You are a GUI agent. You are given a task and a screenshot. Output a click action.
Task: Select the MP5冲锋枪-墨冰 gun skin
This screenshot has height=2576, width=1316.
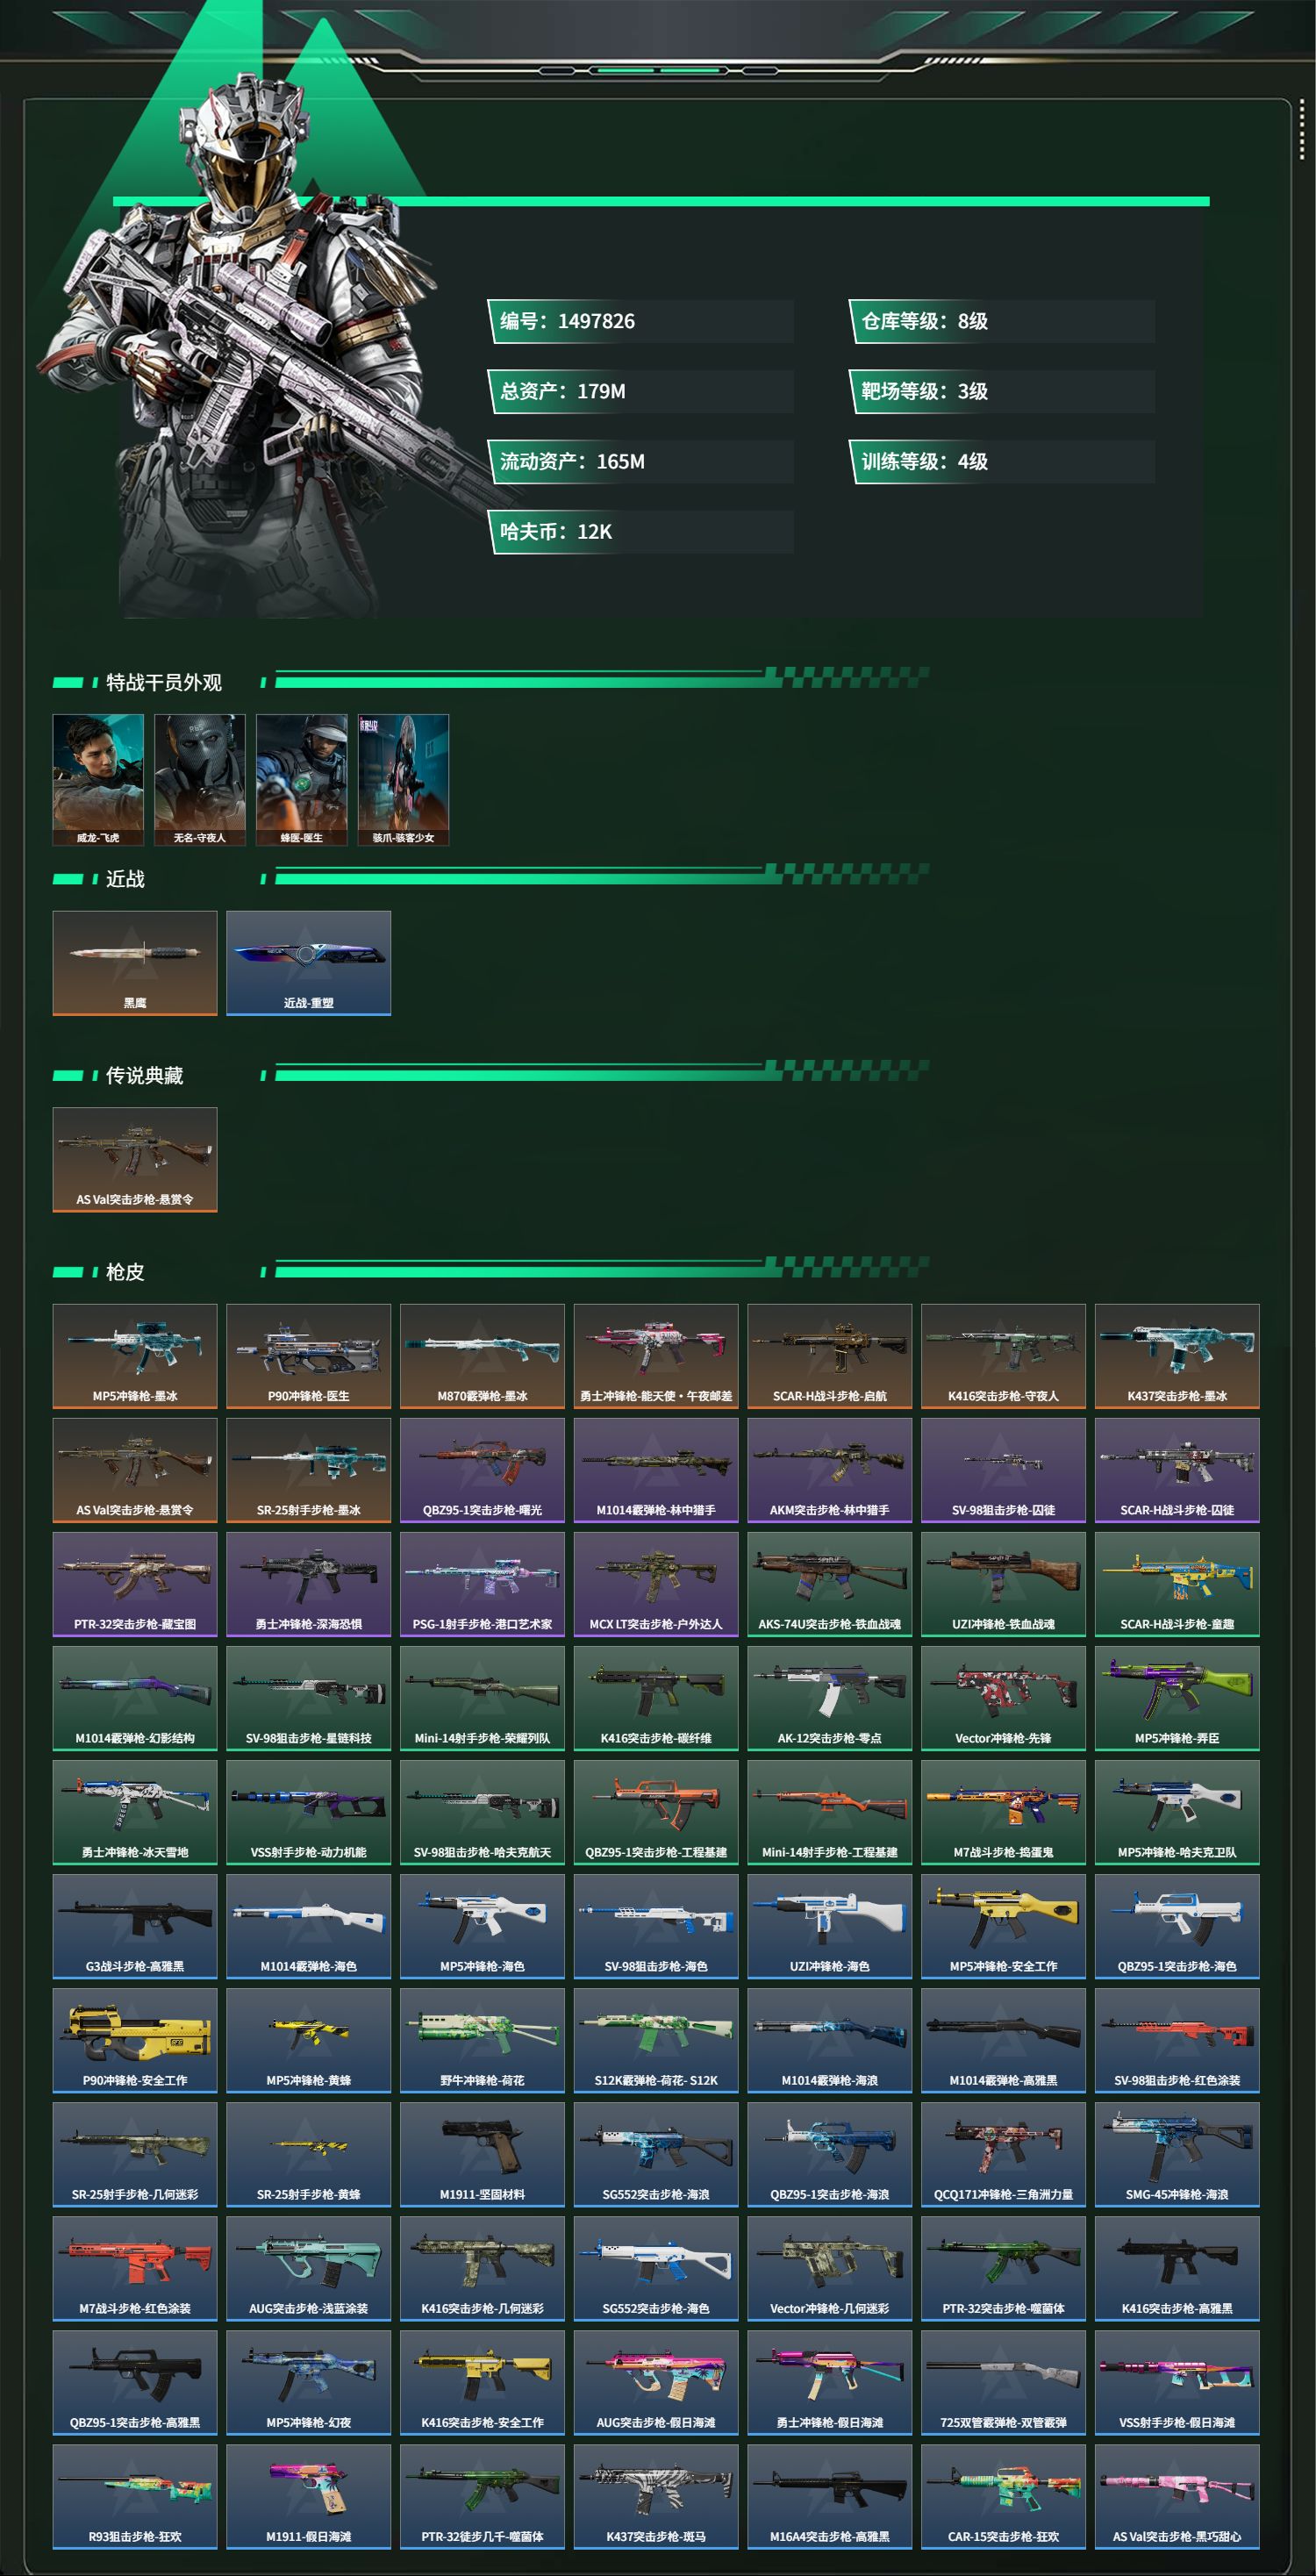(135, 1355)
